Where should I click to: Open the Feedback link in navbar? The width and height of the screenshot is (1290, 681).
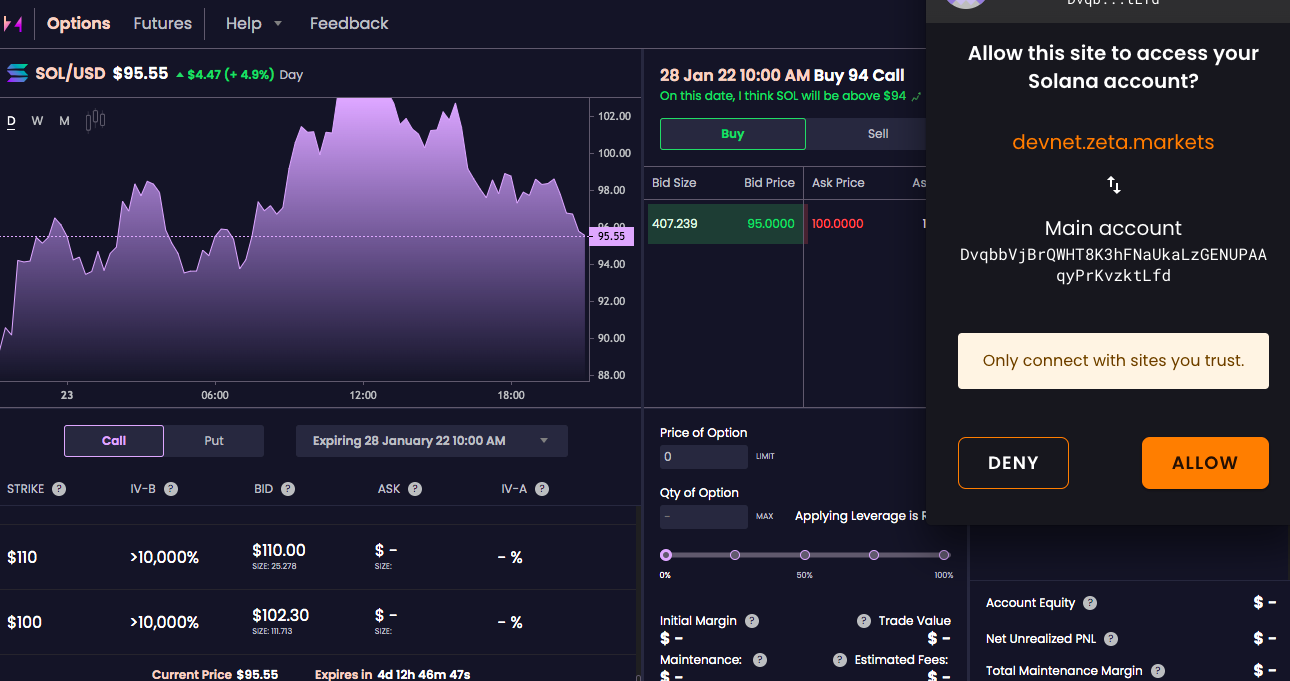[x=349, y=23]
